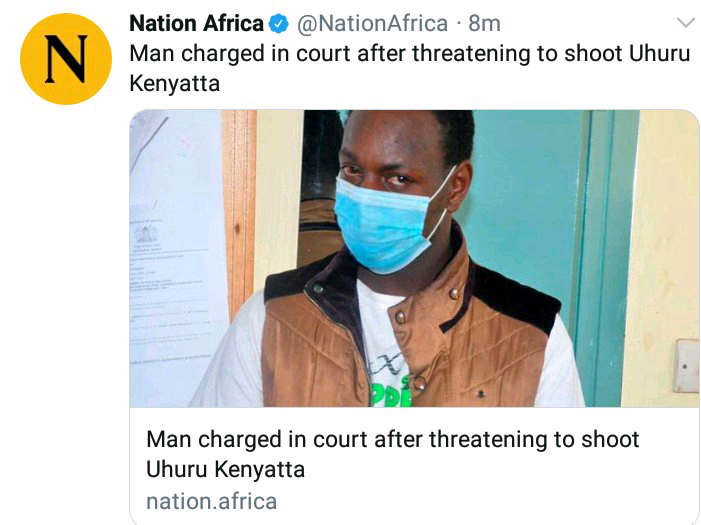Select the @NationAfrica handle
Image resolution: width=701 pixels, height=525 pixels.
pos(372,24)
